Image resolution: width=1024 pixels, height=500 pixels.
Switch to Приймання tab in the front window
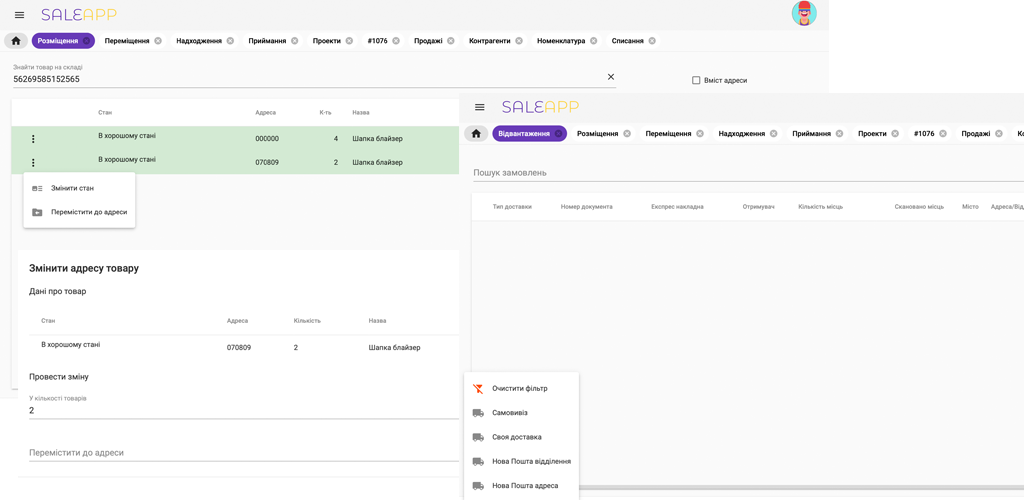(816, 133)
